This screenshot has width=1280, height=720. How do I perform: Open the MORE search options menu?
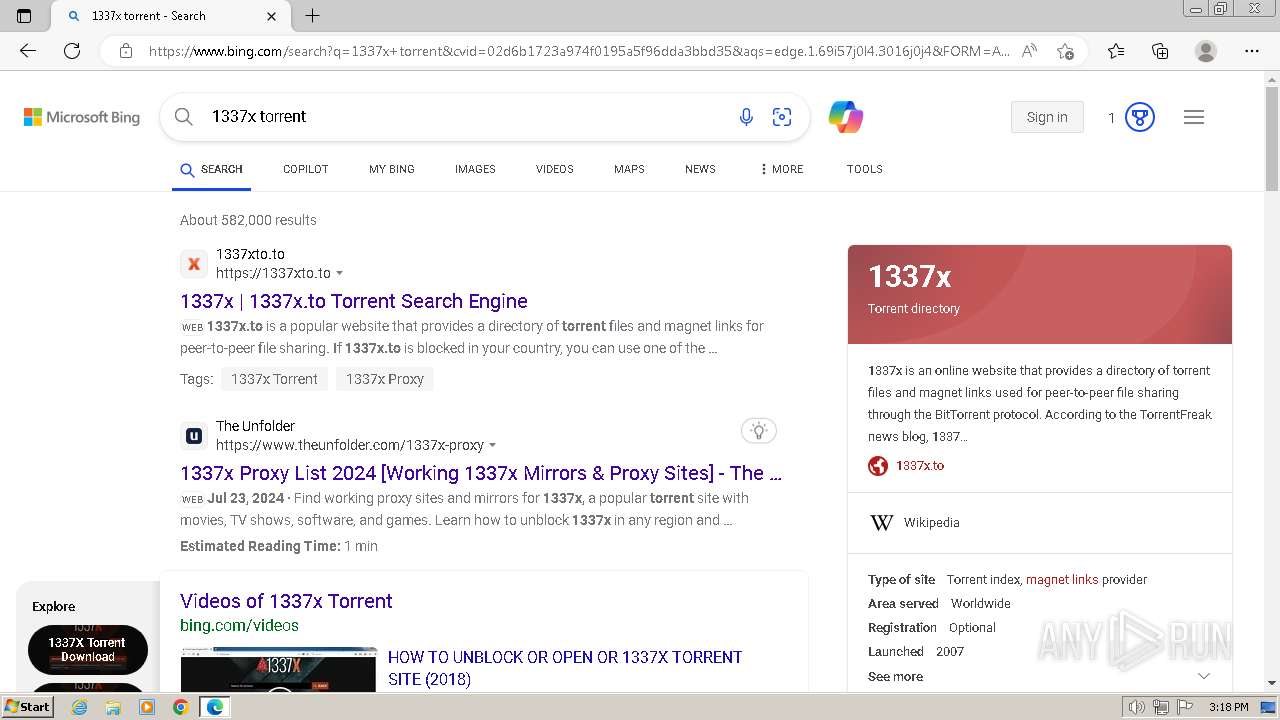[x=781, y=169]
